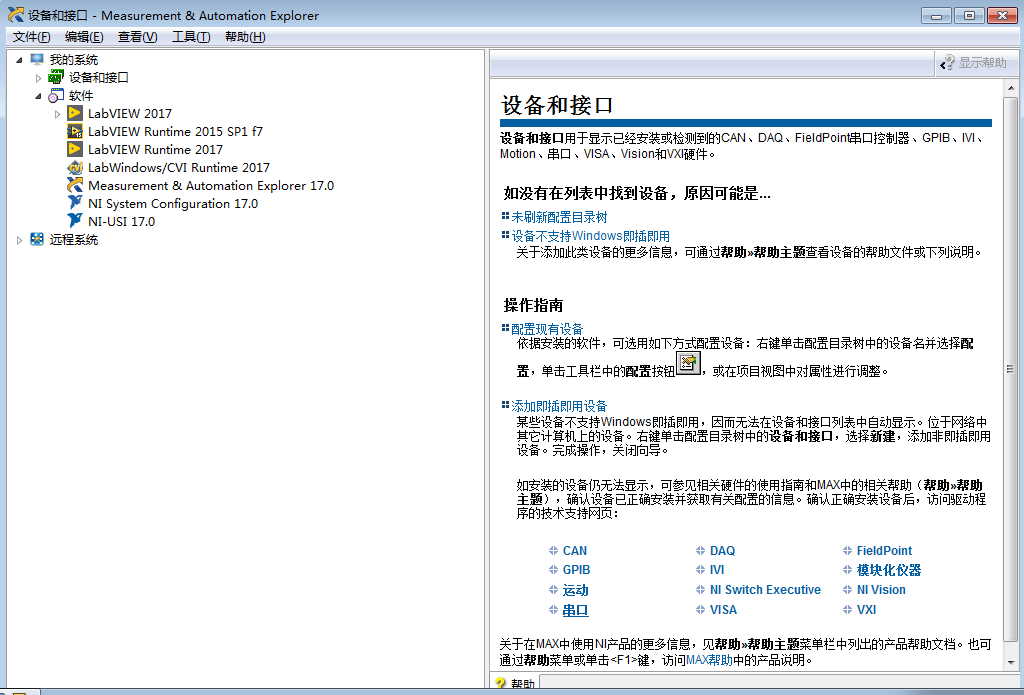Minimize the Measurement & Automation Explorer window
The height and width of the screenshot is (695, 1024).
pyautogui.click(x=936, y=15)
